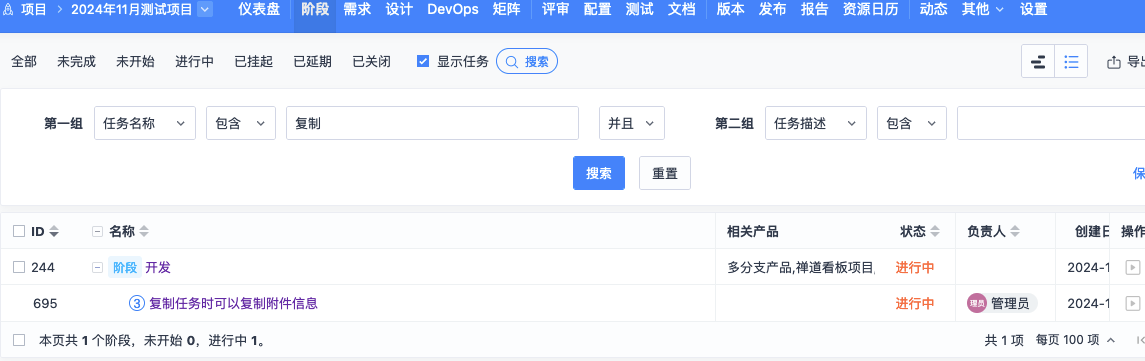
Task: Open the 设置 tab
Action: [x=1033, y=10]
